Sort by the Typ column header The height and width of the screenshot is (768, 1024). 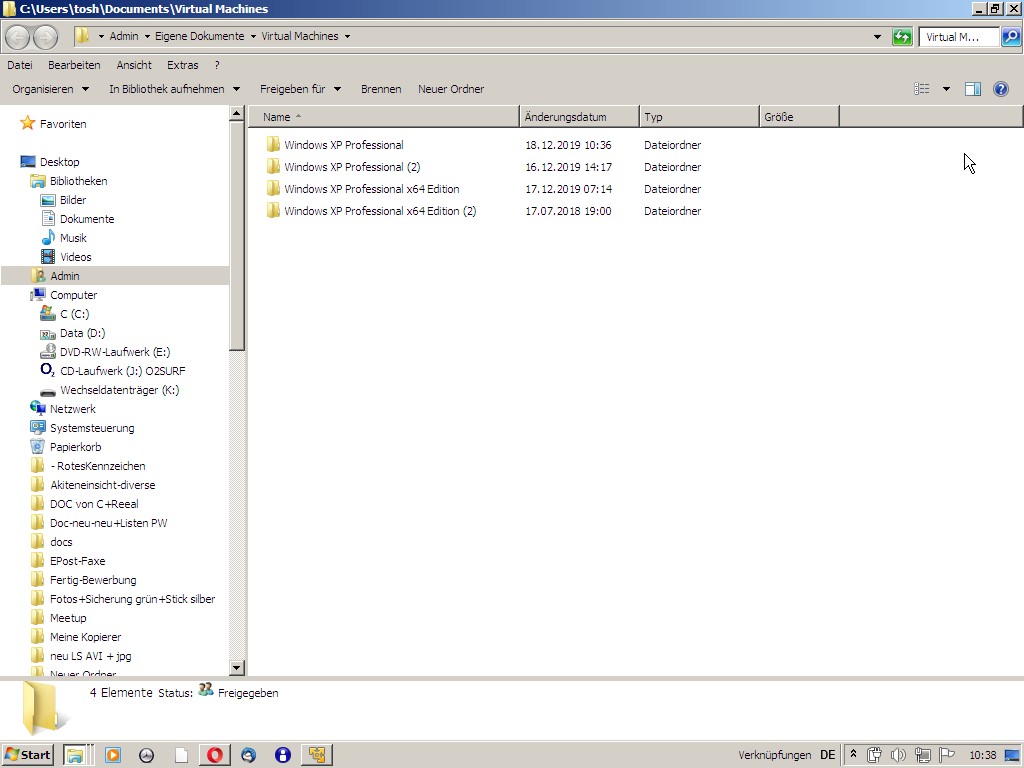(699, 117)
